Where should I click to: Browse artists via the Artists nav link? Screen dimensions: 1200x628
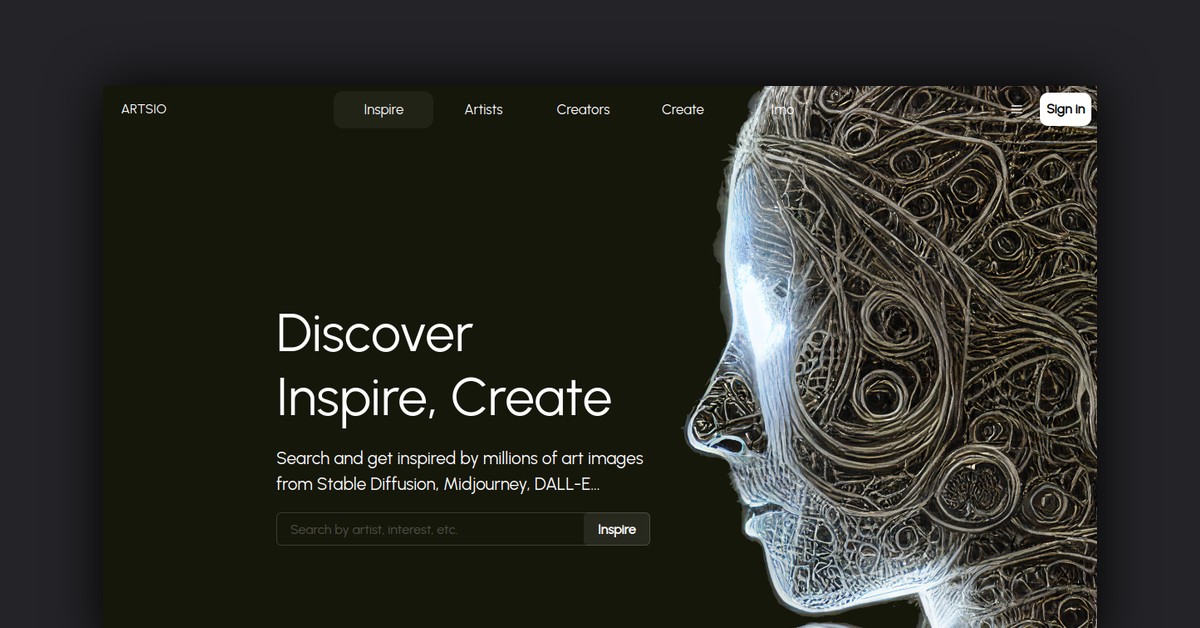[x=483, y=109]
